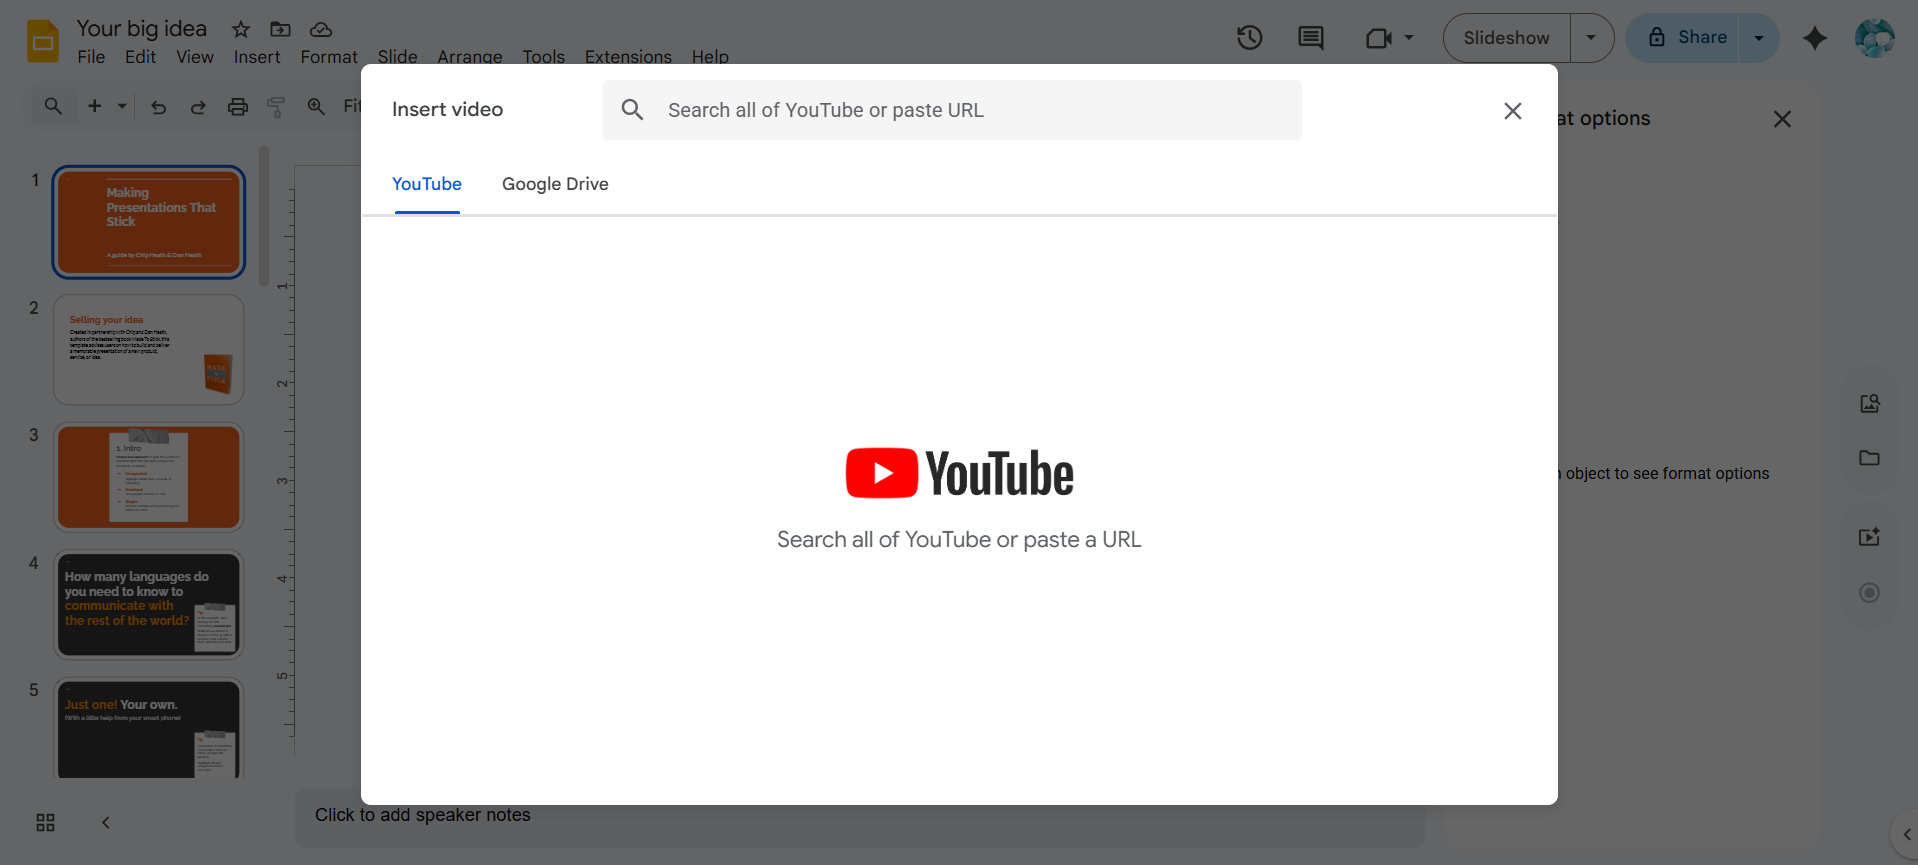Image resolution: width=1918 pixels, height=865 pixels.
Task: Click the camera meeting icon
Action: 1379,38
